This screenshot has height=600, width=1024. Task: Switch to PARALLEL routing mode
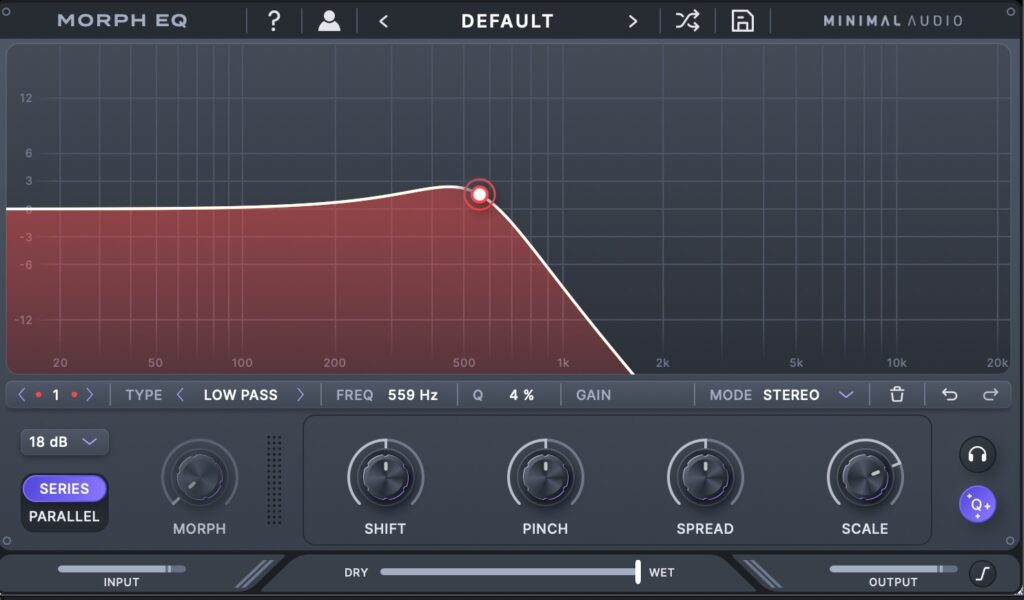tap(63, 517)
